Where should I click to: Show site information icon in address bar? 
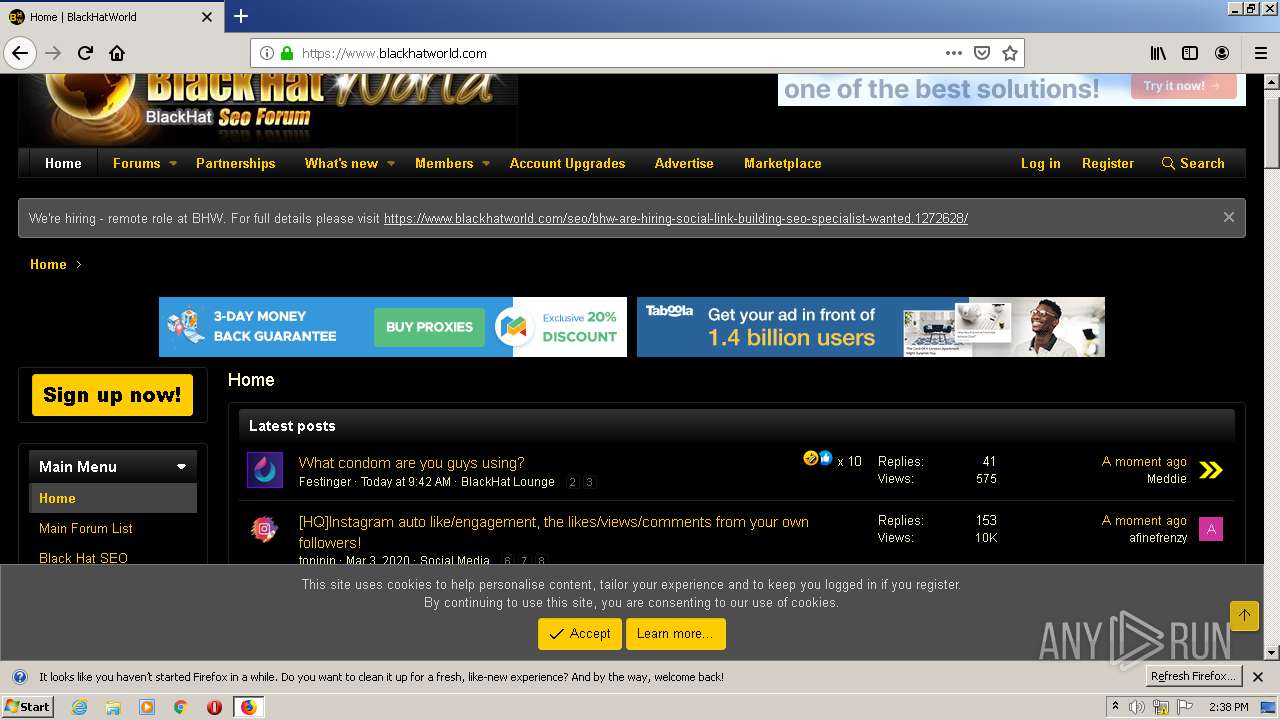pos(267,53)
